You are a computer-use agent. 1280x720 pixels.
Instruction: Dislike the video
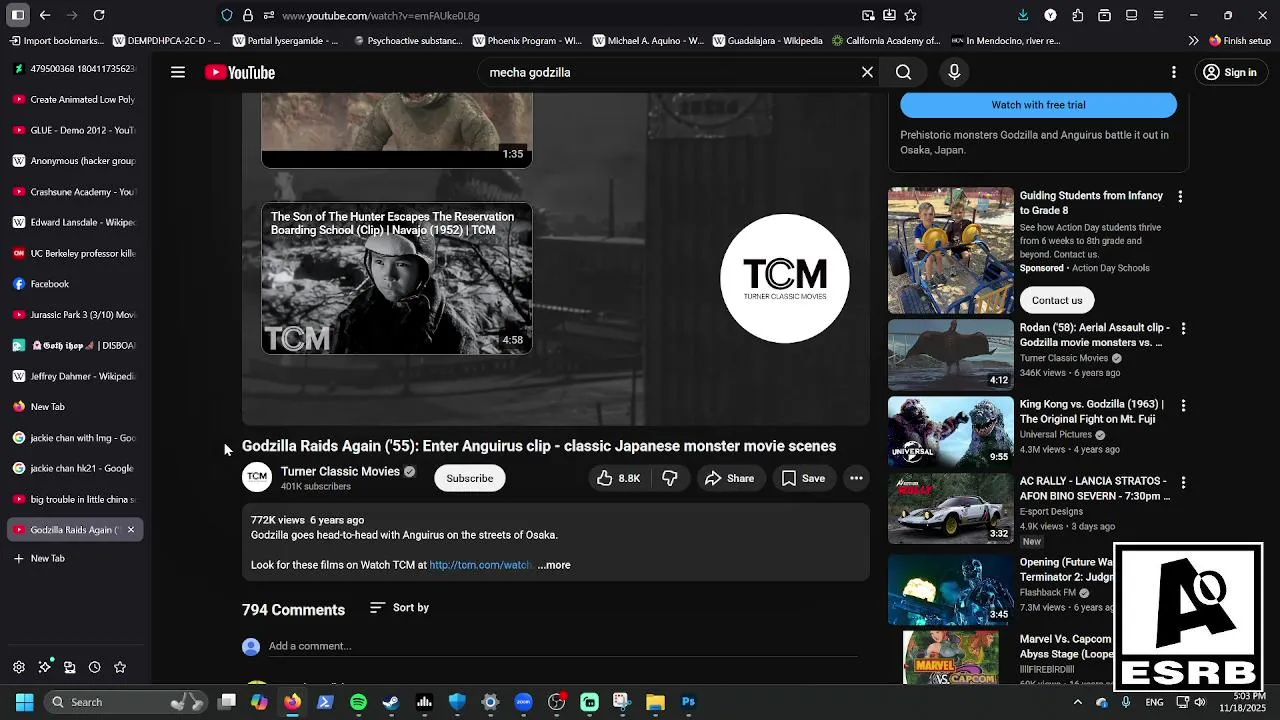[670, 478]
